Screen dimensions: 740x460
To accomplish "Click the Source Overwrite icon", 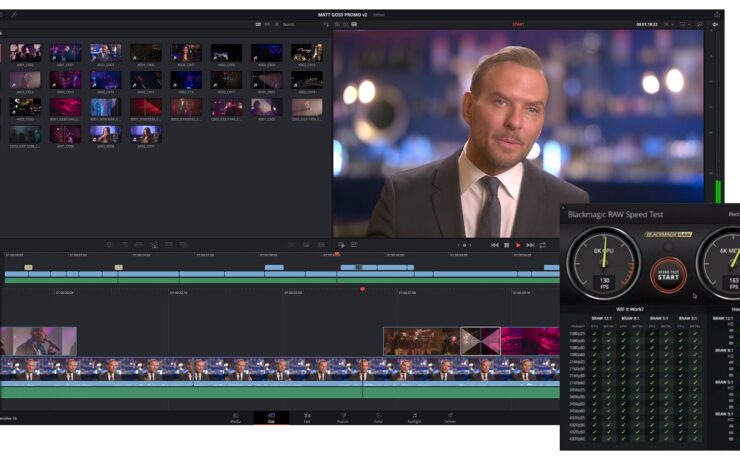I will (x=184, y=245).
